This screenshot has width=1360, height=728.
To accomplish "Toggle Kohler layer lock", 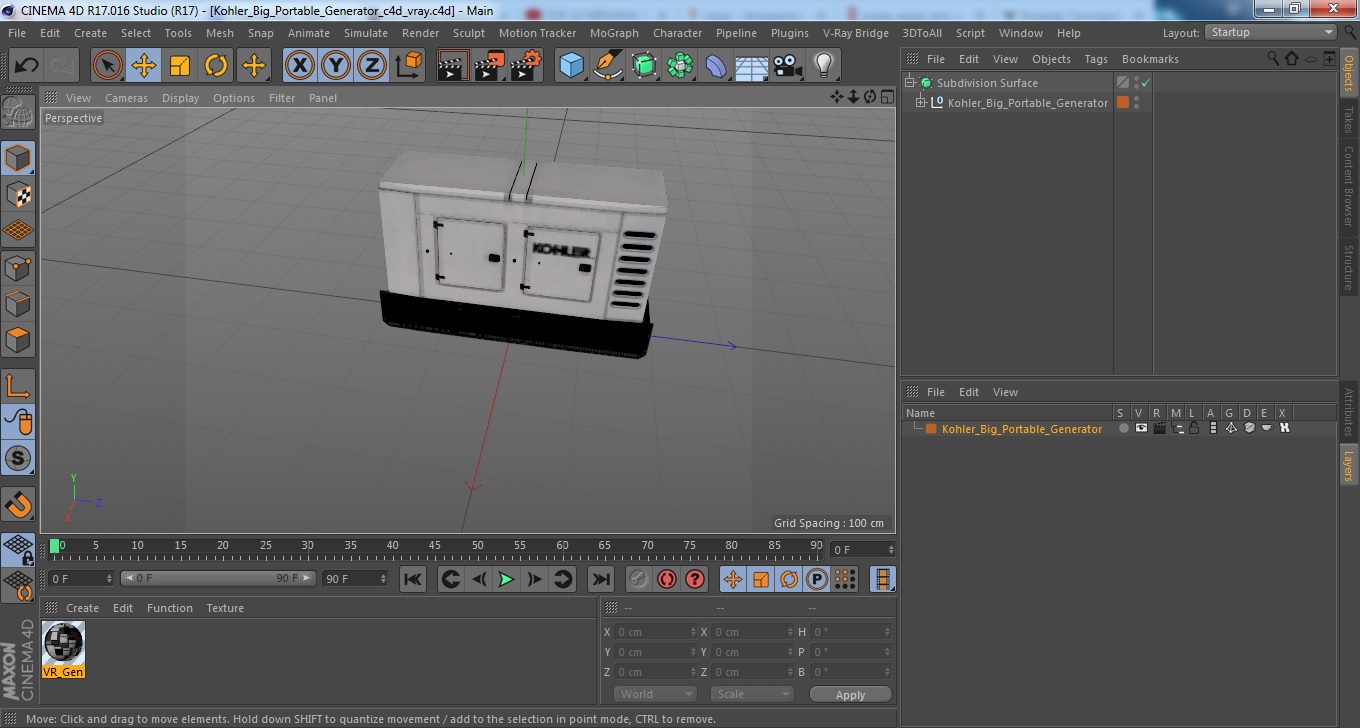I will click(x=1194, y=429).
